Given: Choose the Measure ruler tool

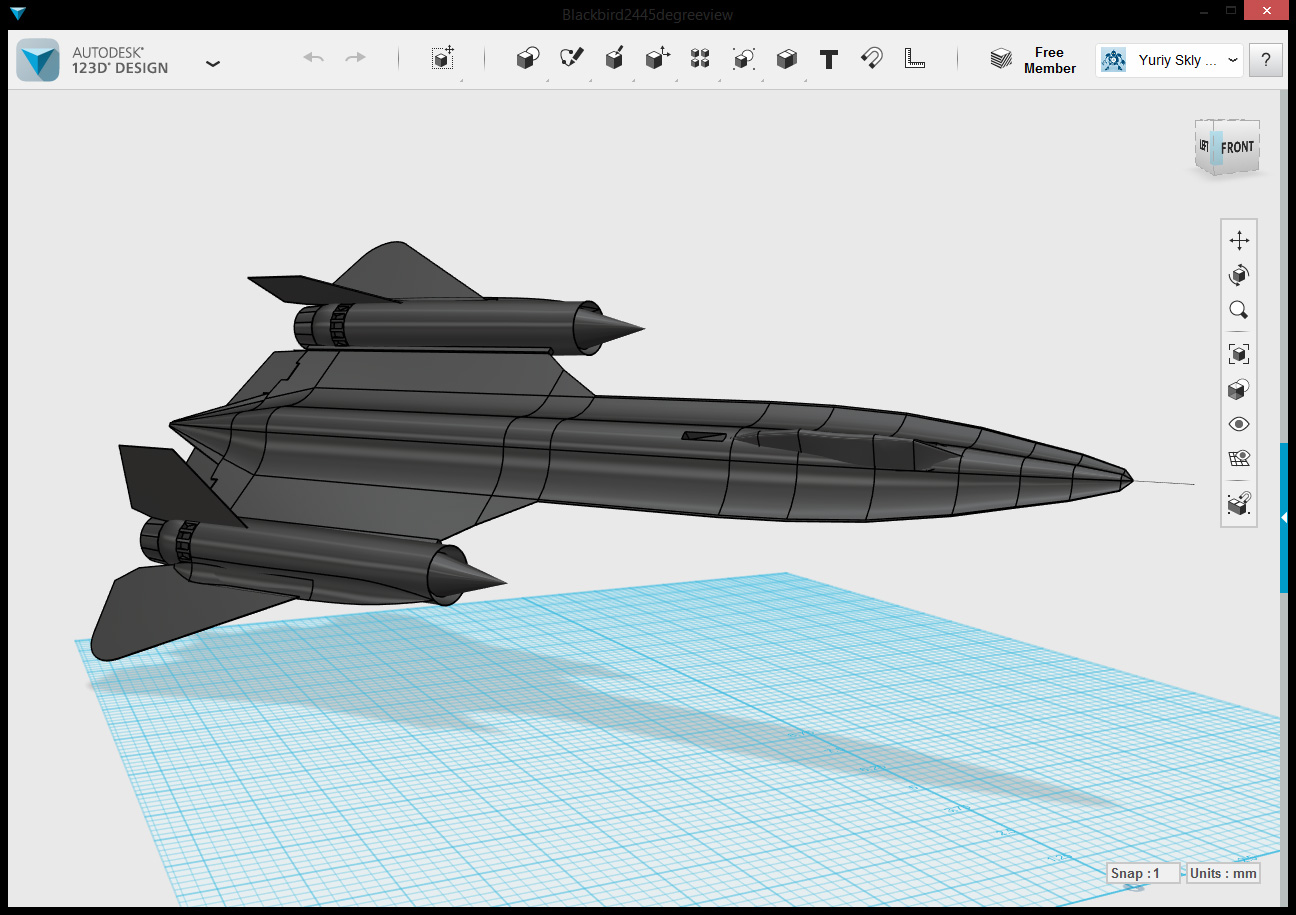Looking at the screenshot, I should point(914,59).
